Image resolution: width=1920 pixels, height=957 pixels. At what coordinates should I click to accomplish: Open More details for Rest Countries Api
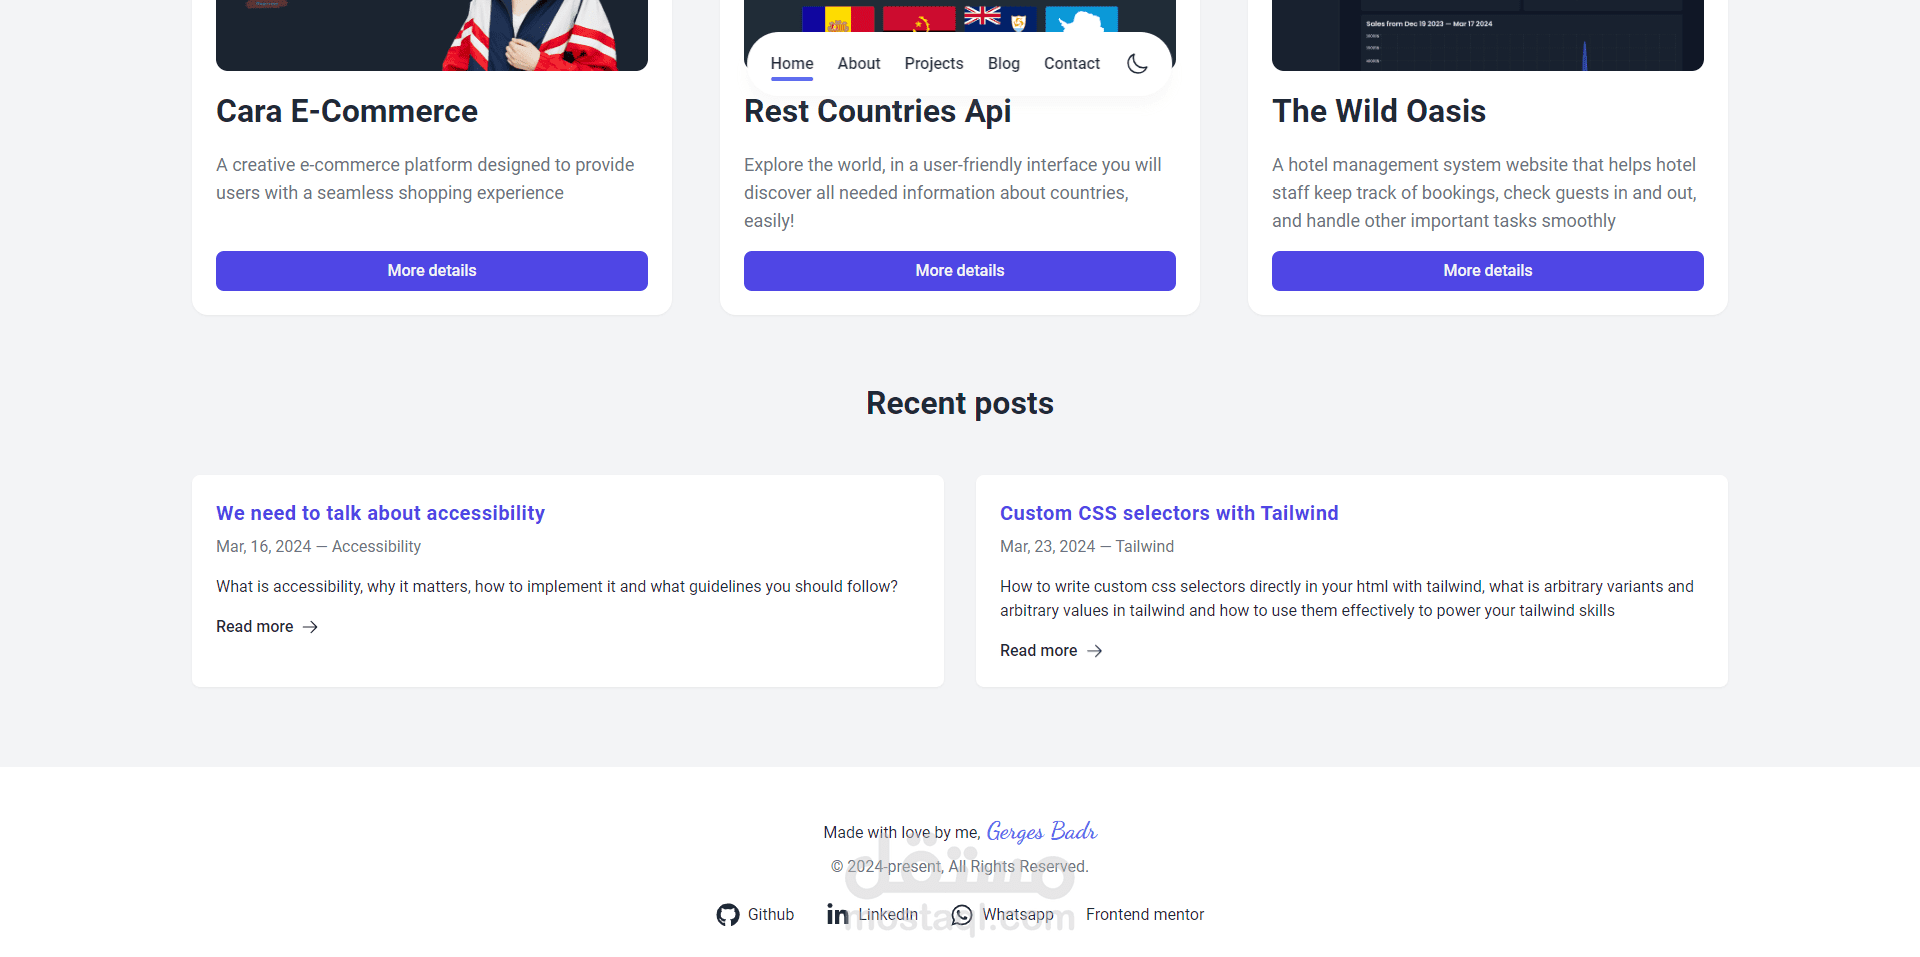[x=960, y=271]
